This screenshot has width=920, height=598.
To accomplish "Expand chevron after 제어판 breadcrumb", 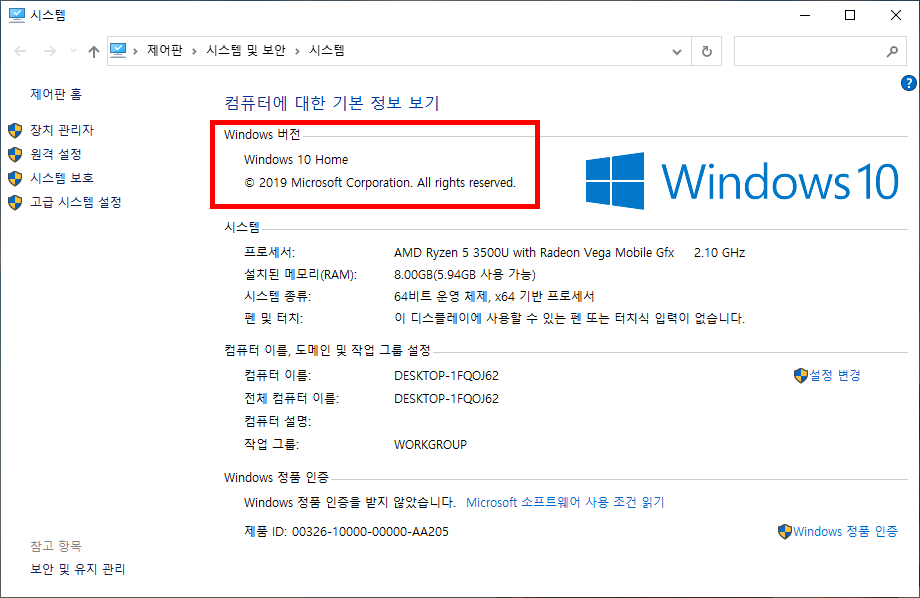I will point(194,51).
